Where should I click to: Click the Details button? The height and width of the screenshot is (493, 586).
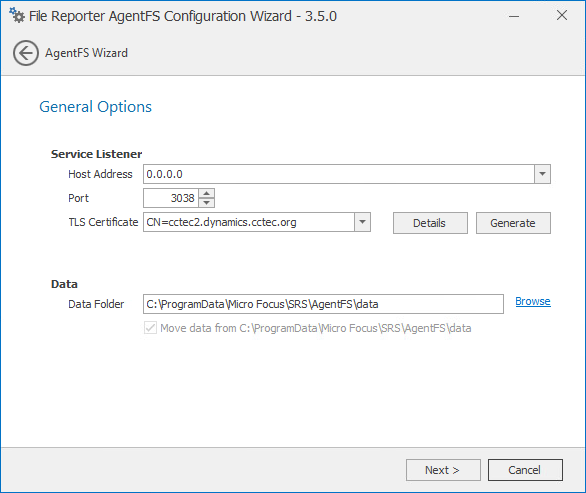[x=430, y=223]
